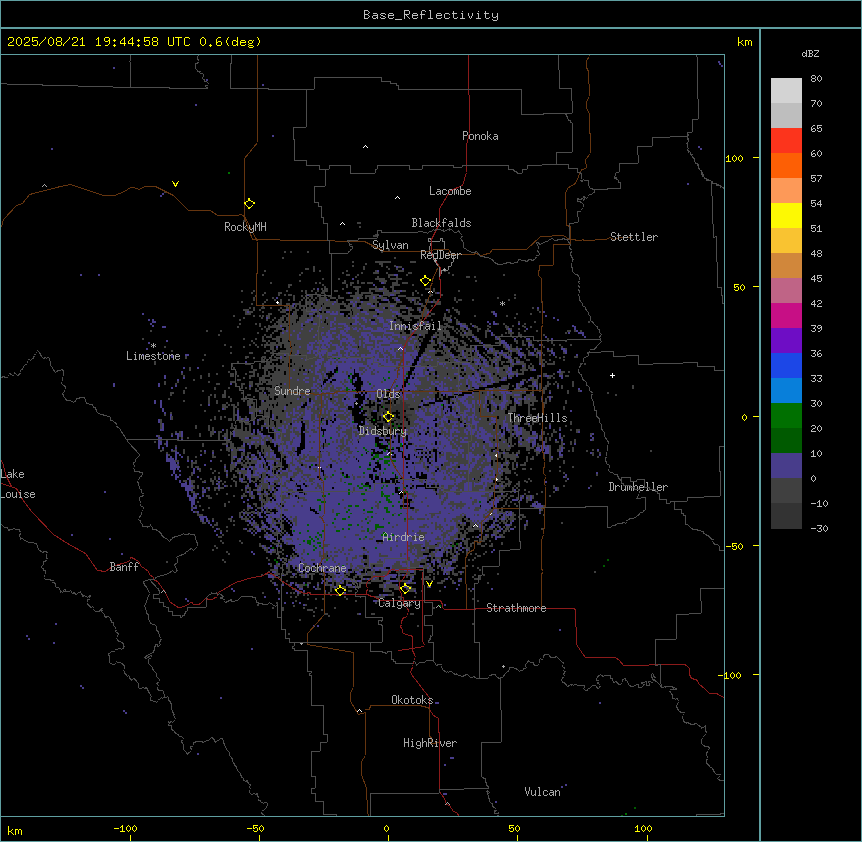
Task: Click the Innisfail city label
Action: pyautogui.click(x=415, y=326)
